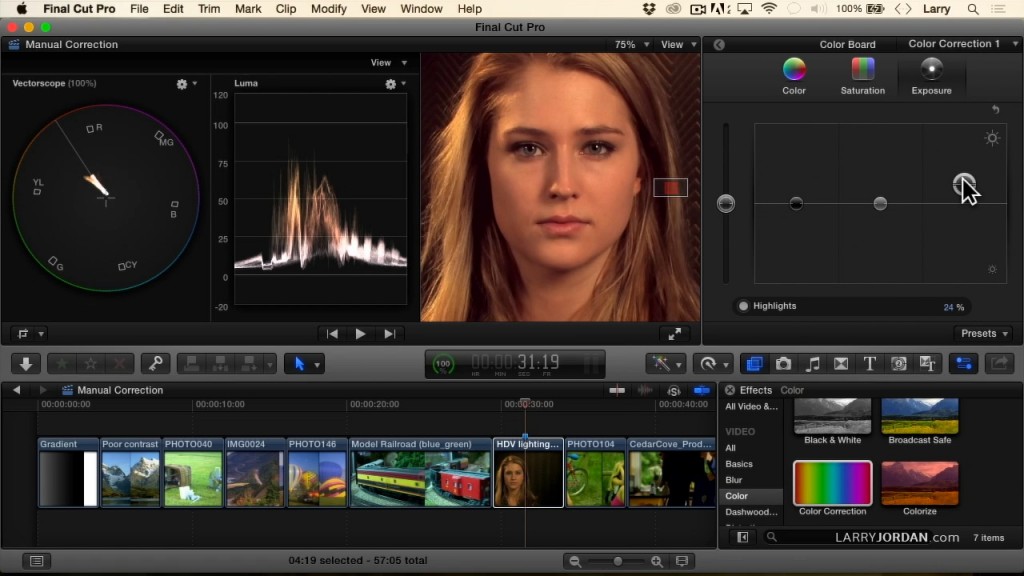
Task: Open the viewer View options dropdown
Action: tap(679, 44)
